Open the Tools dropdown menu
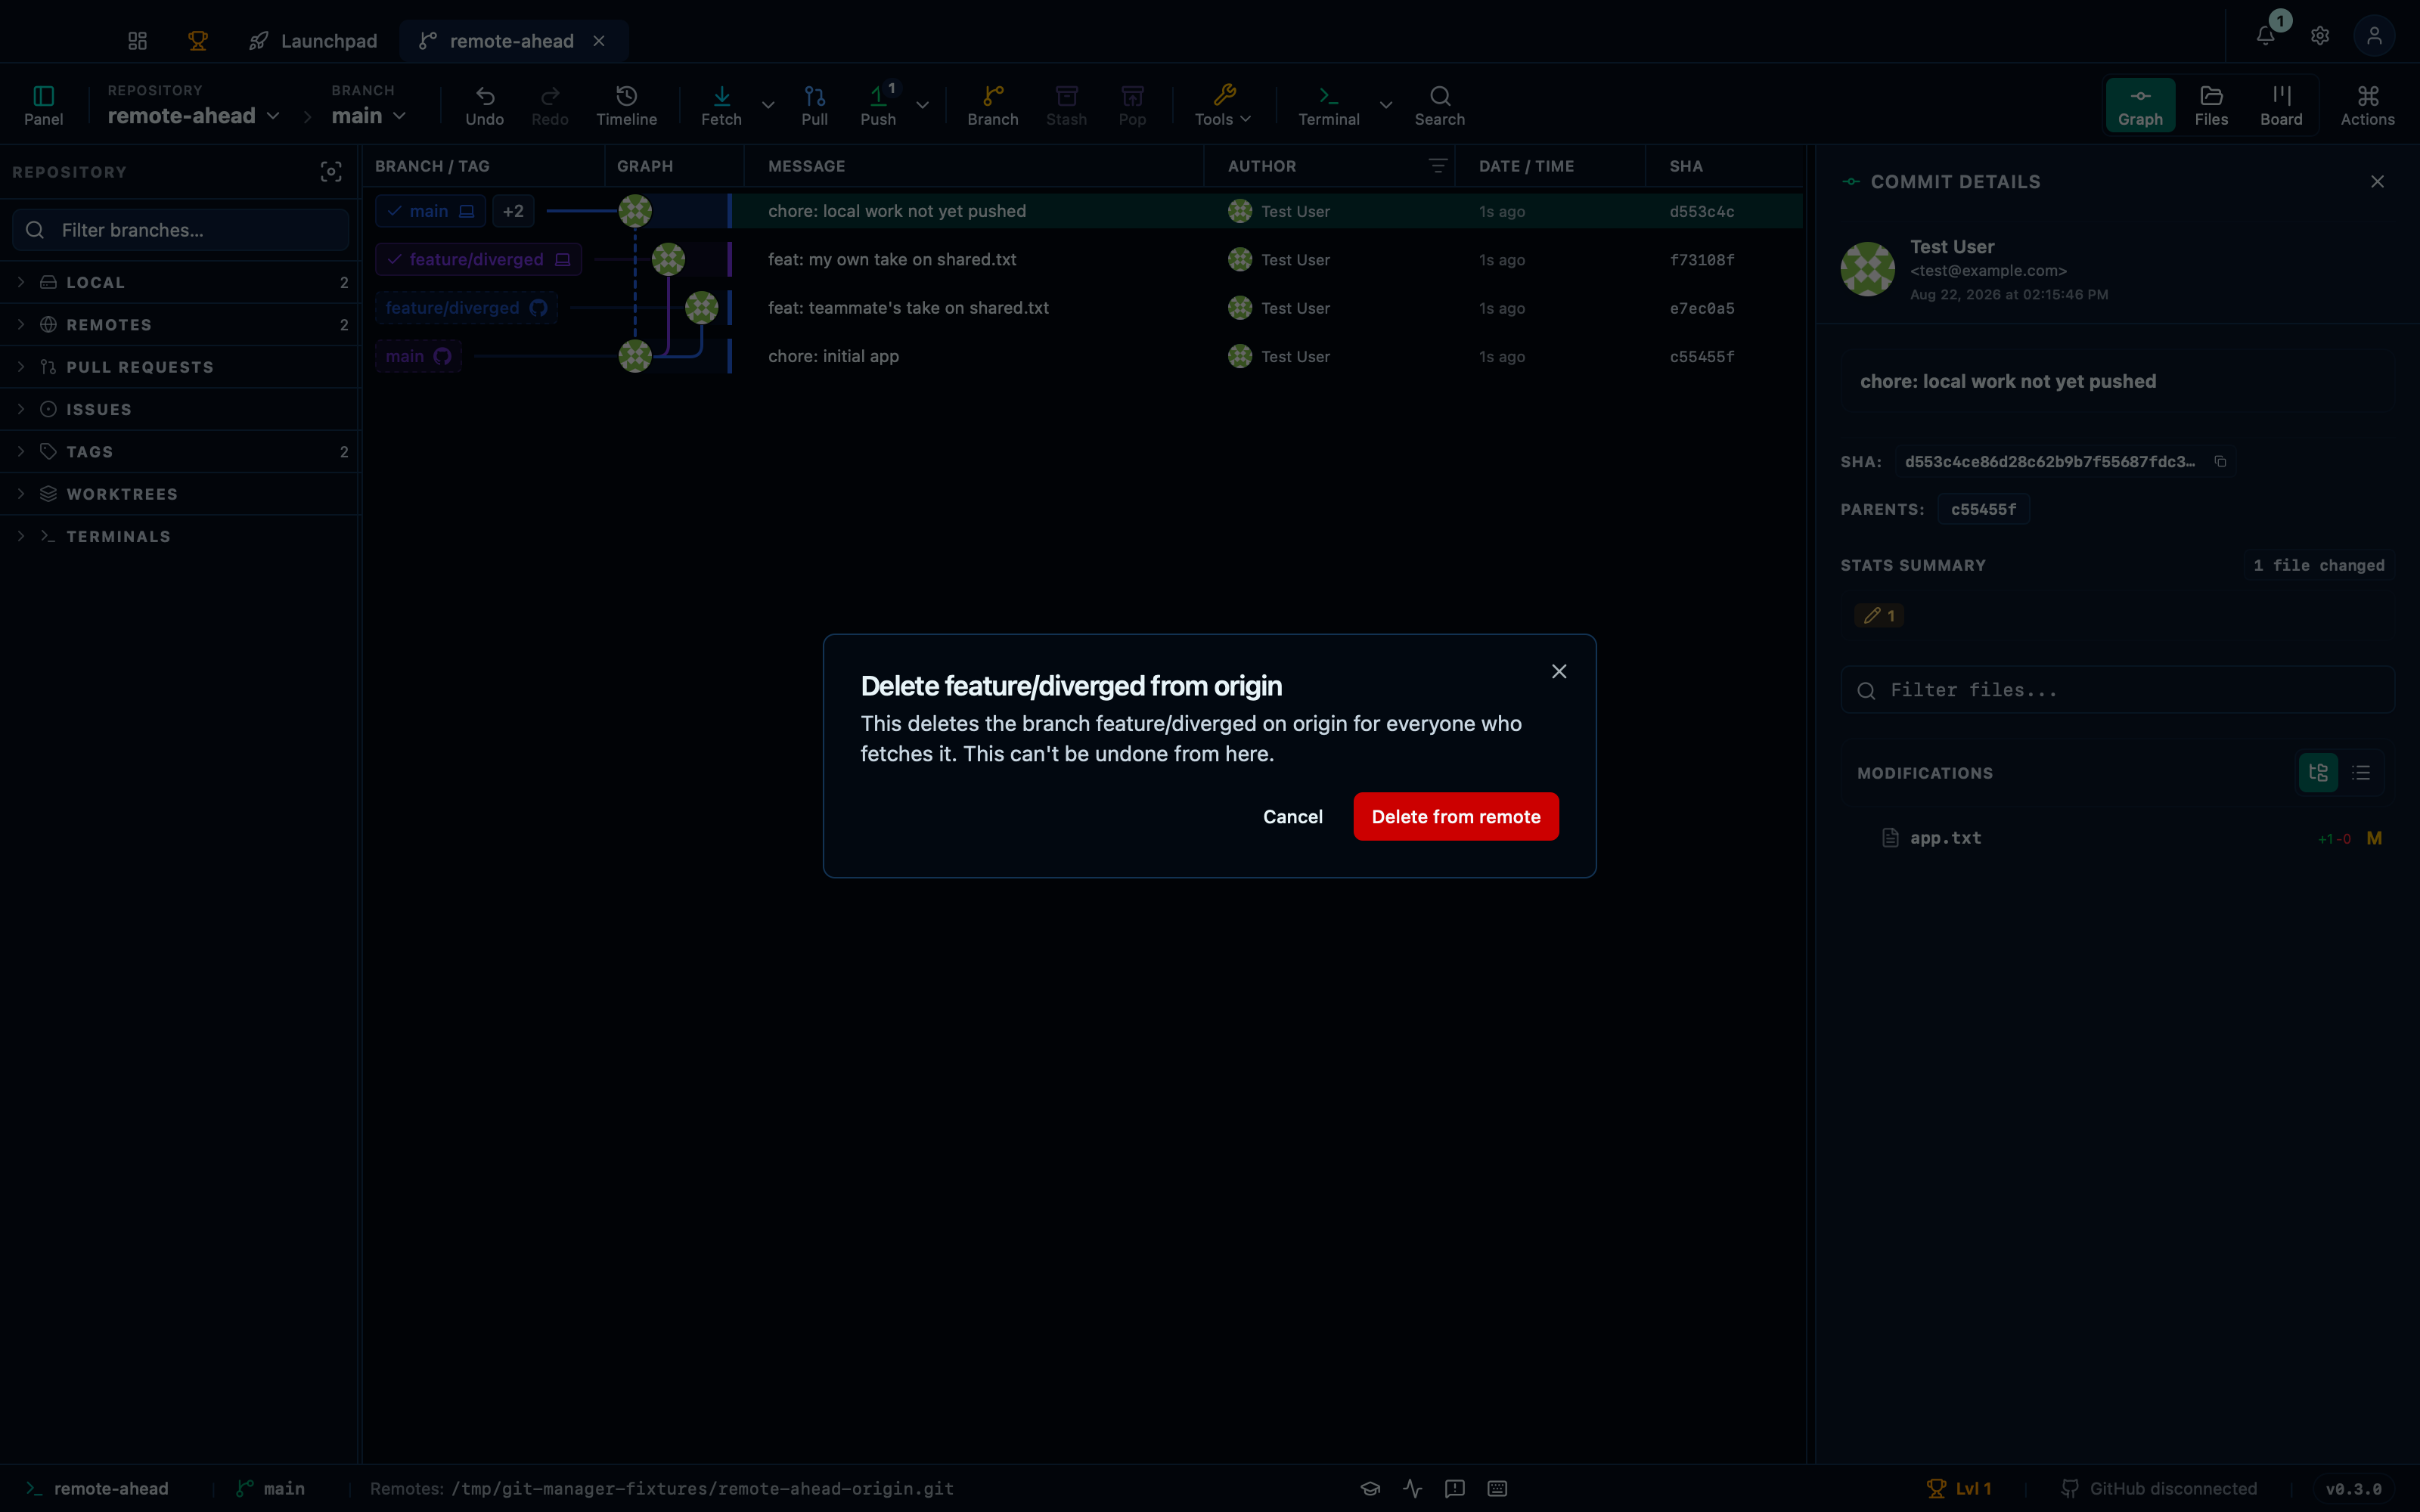 point(1223,105)
